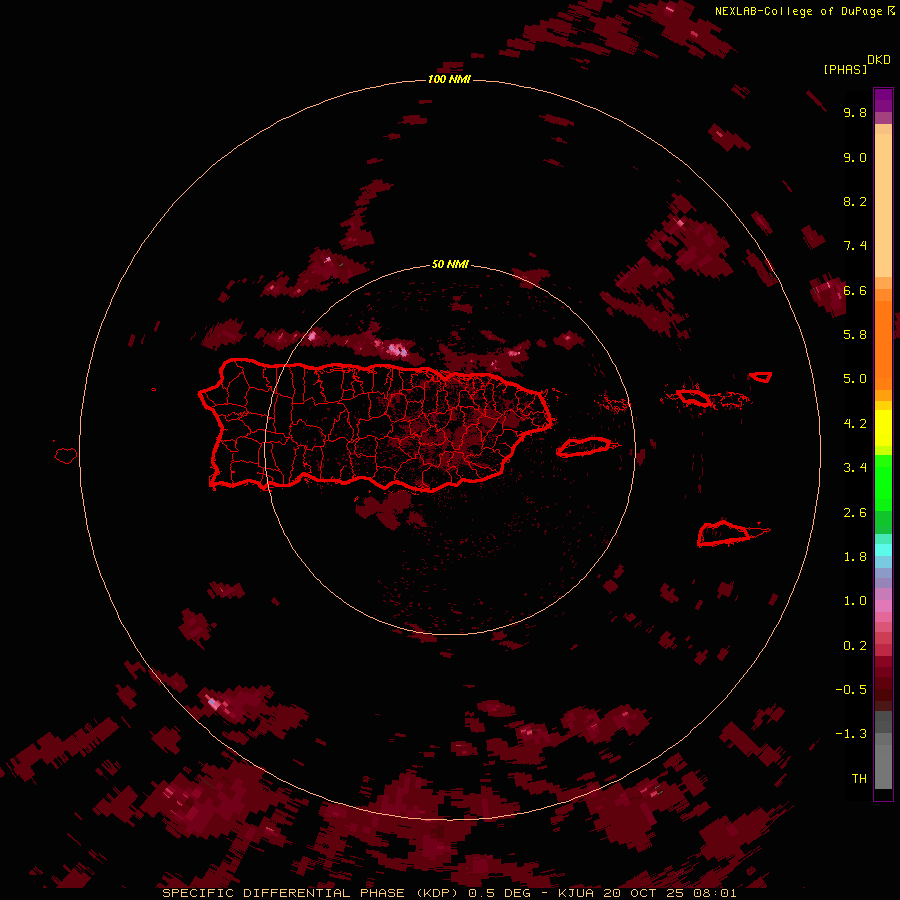
Task: Click the yellow segment of the color bar
Action: [883, 428]
